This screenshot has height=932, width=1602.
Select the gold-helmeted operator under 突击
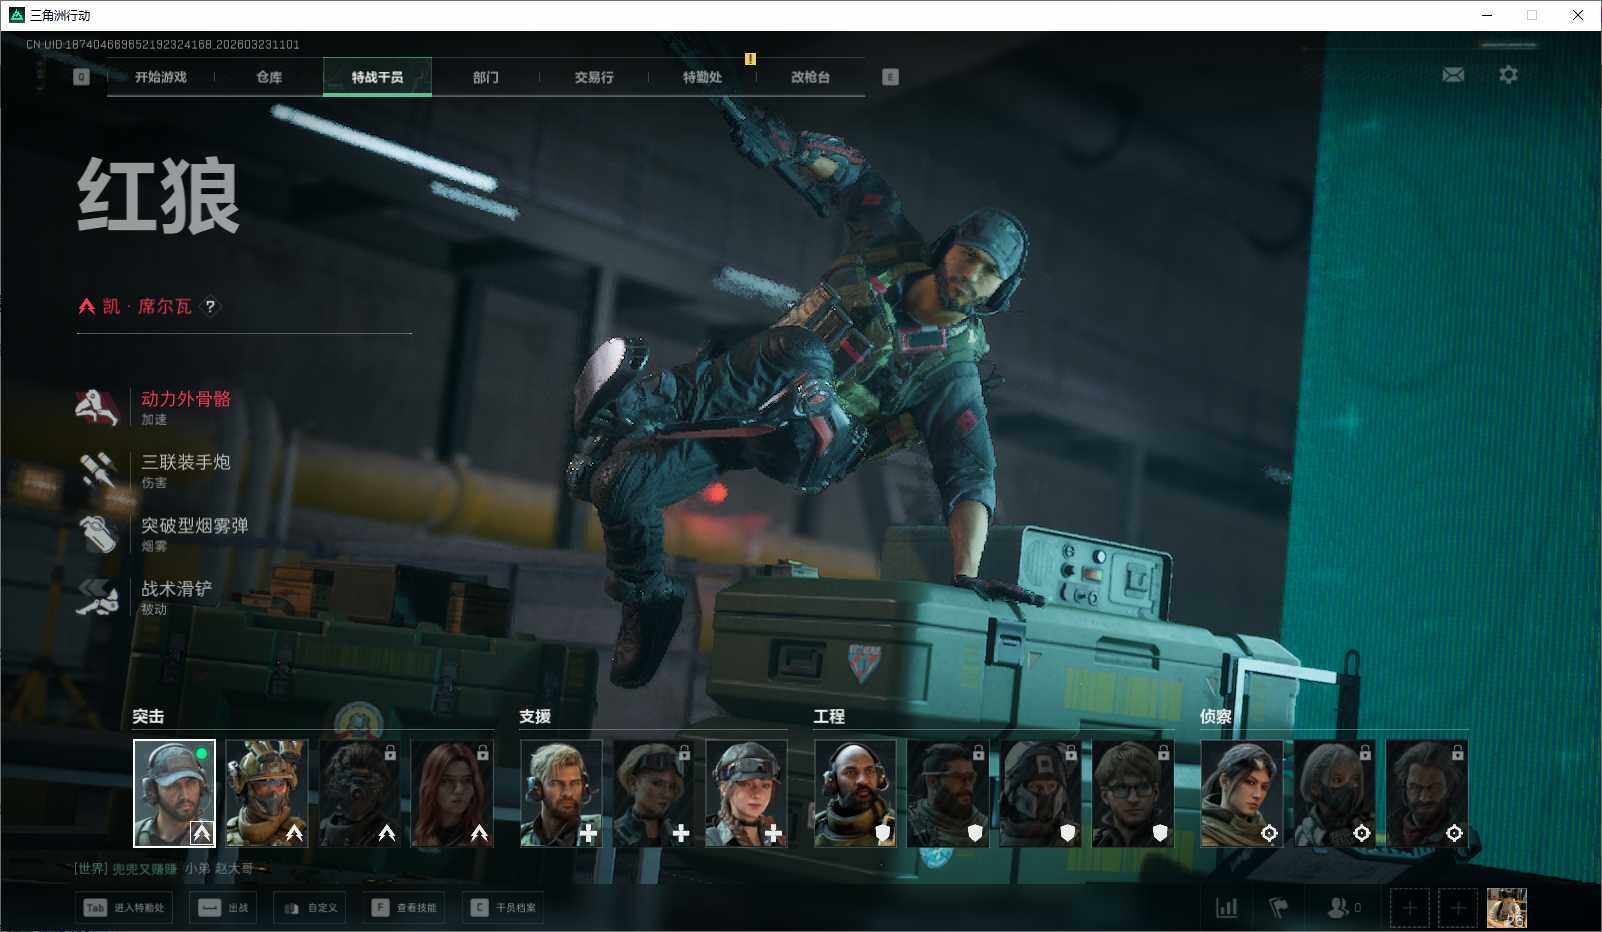pos(266,793)
